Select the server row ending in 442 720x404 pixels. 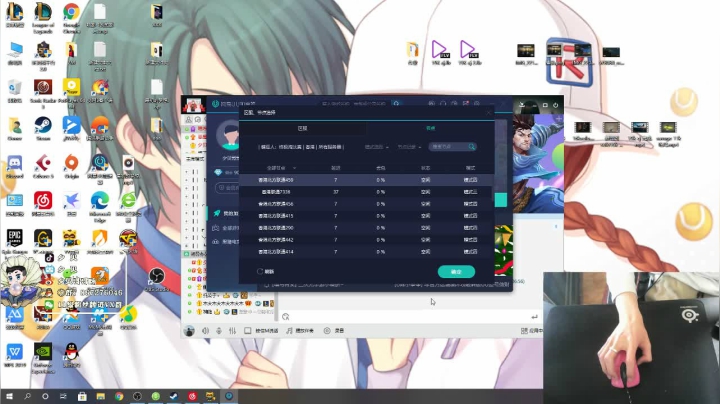[366, 240]
